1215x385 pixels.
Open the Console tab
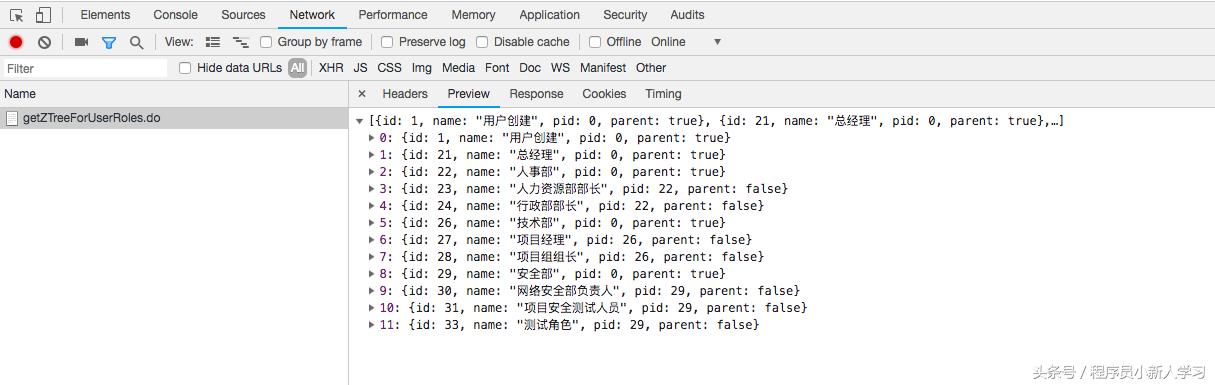[176, 15]
